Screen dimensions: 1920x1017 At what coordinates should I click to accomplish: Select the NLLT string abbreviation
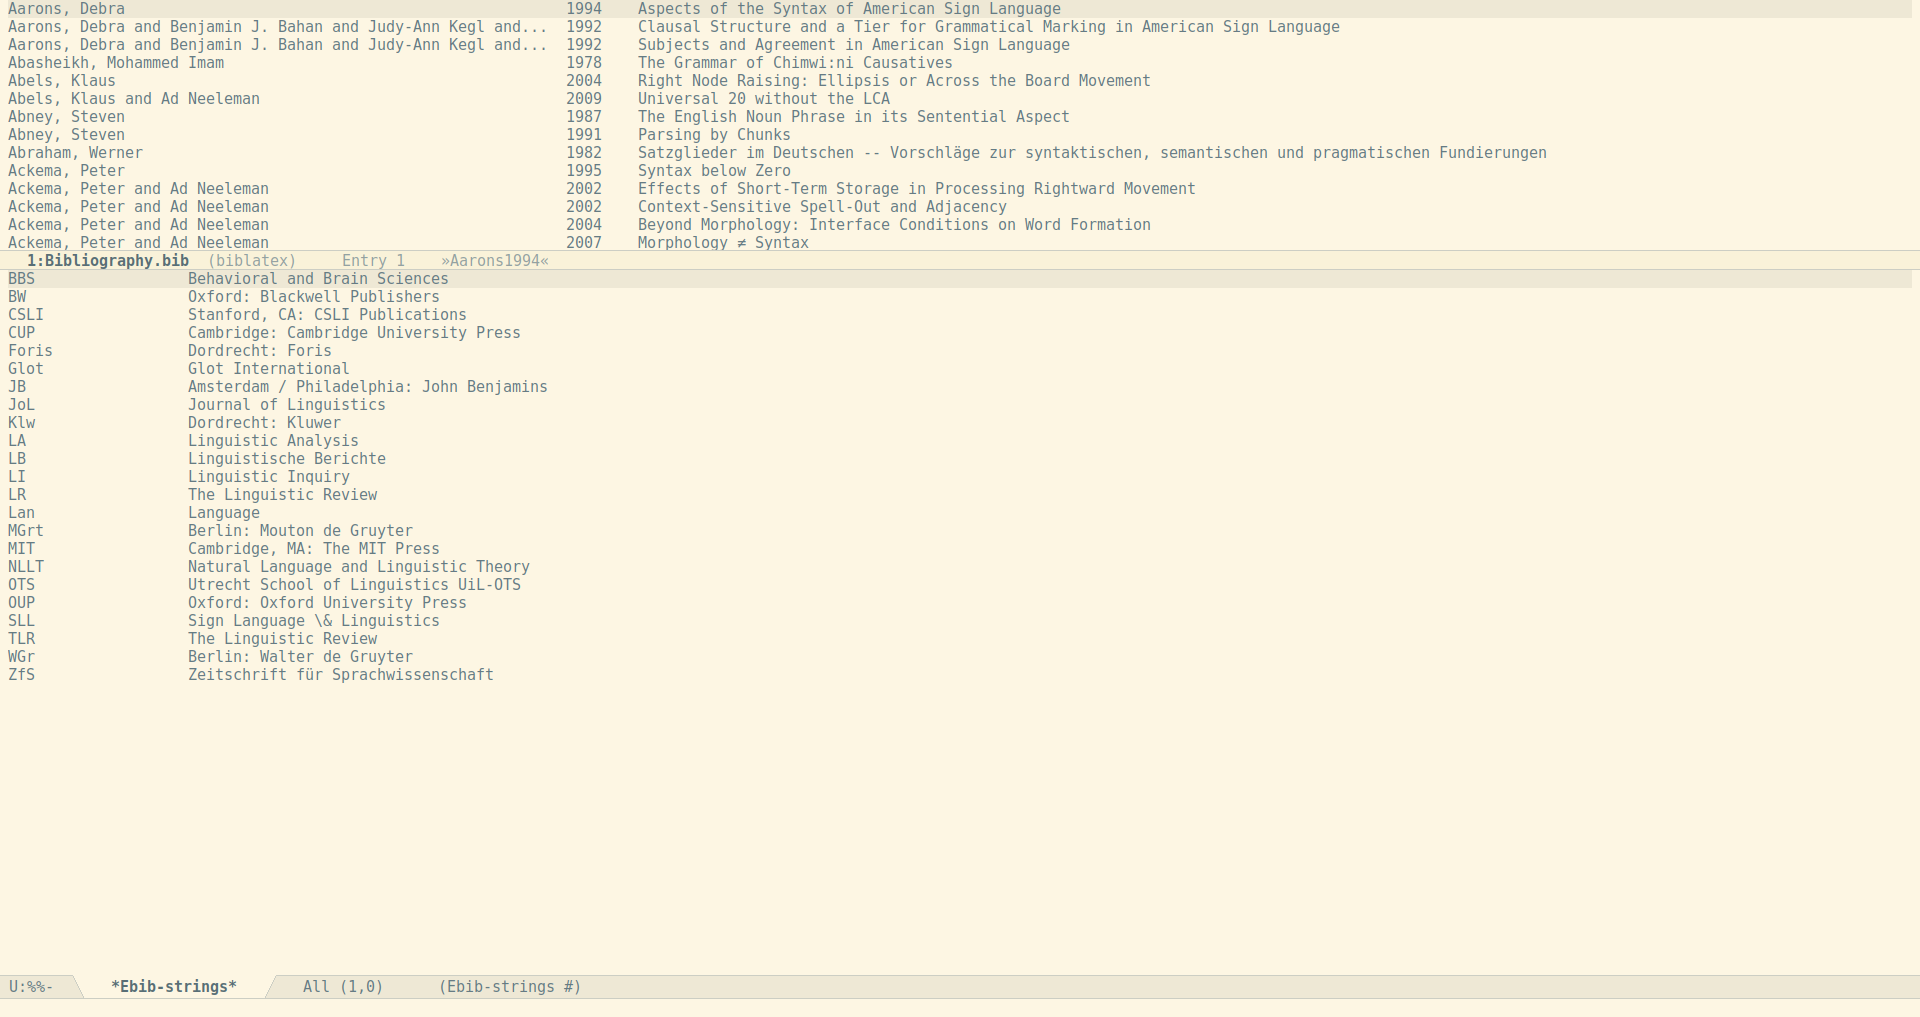pyautogui.click(x=26, y=567)
